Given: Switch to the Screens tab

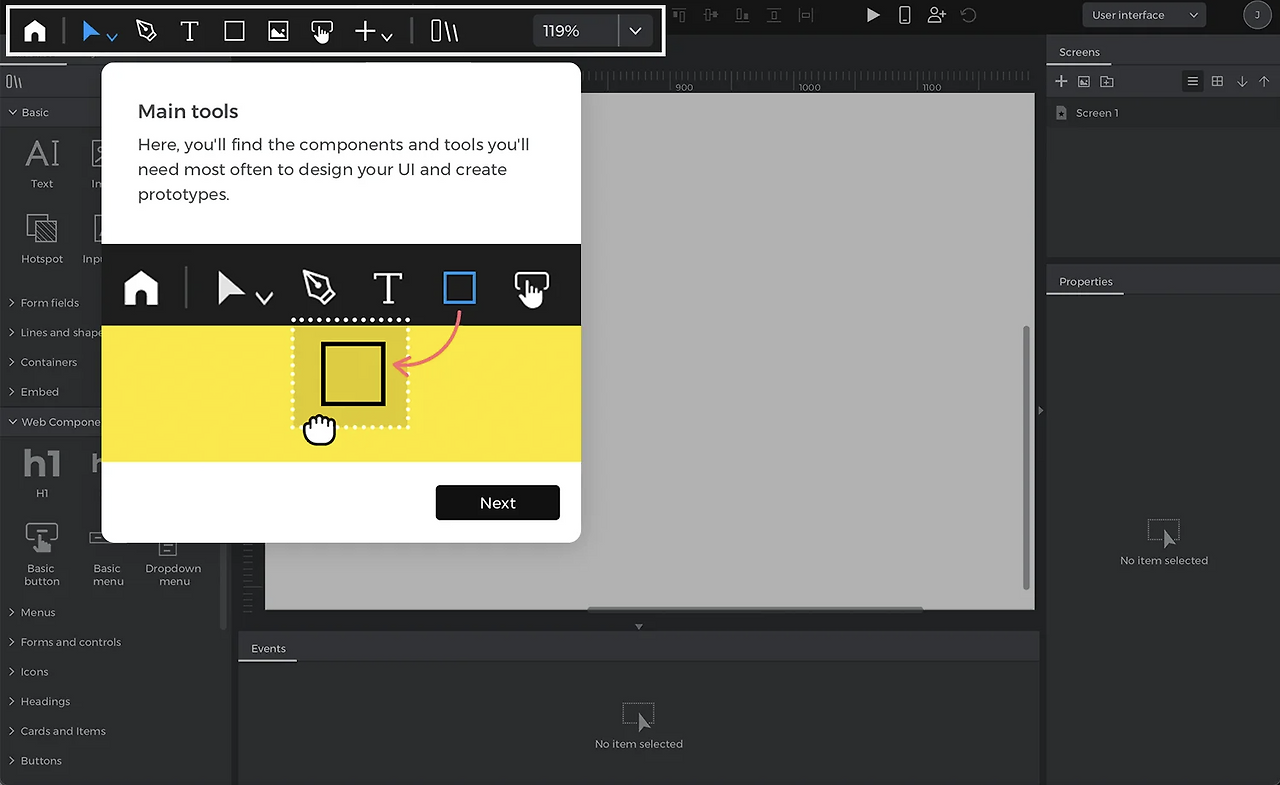Looking at the screenshot, I should click(1079, 52).
